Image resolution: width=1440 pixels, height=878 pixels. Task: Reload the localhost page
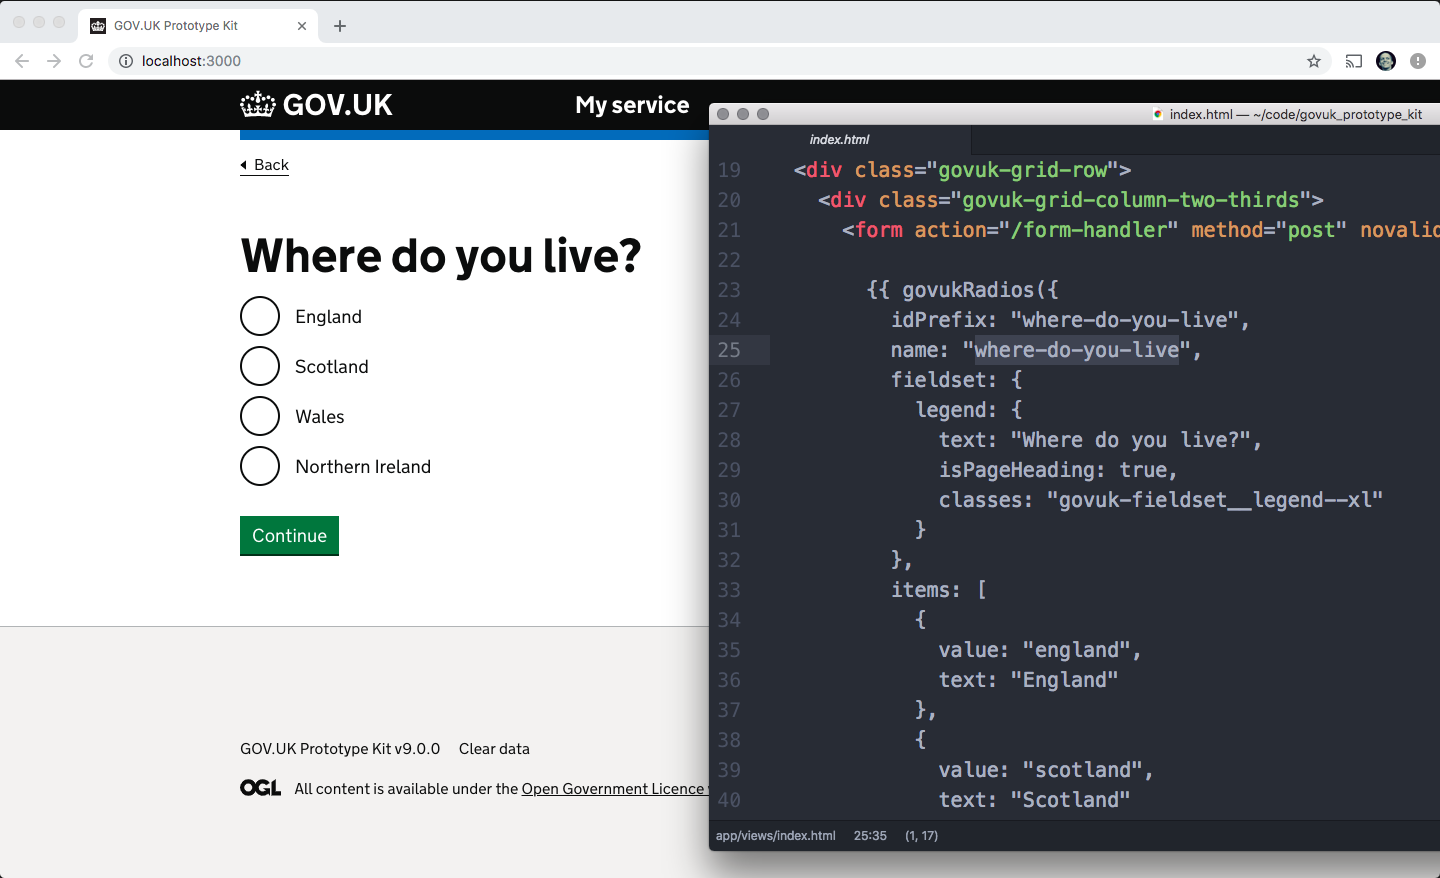tap(86, 61)
